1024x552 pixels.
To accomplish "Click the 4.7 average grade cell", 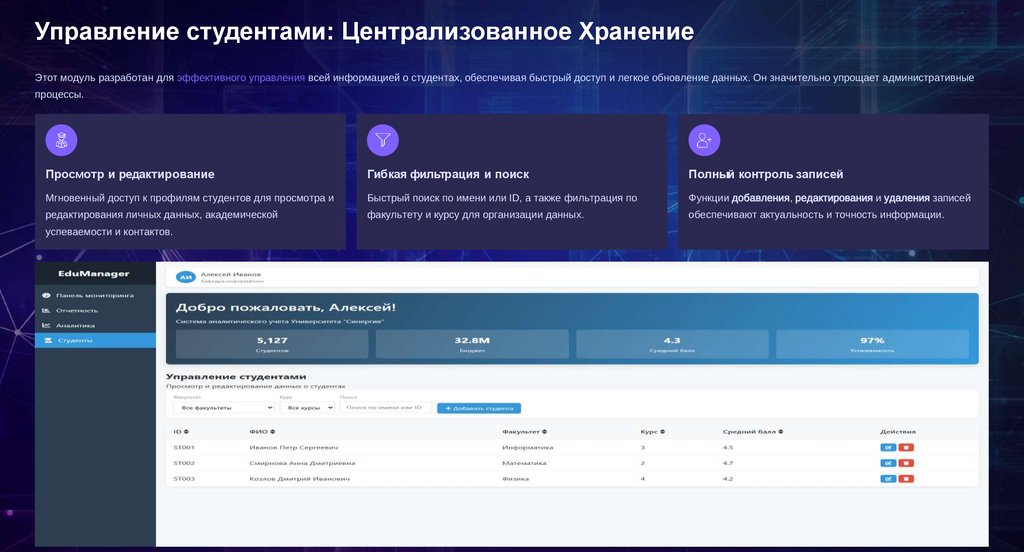I will [x=728, y=463].
